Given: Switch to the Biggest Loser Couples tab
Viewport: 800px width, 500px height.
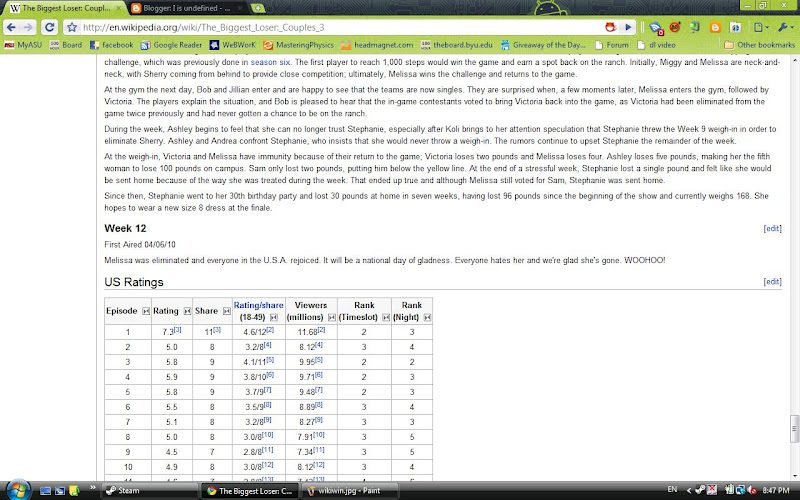Looking at the screenshot, I should pyautogui.click(x=64, y=8).
